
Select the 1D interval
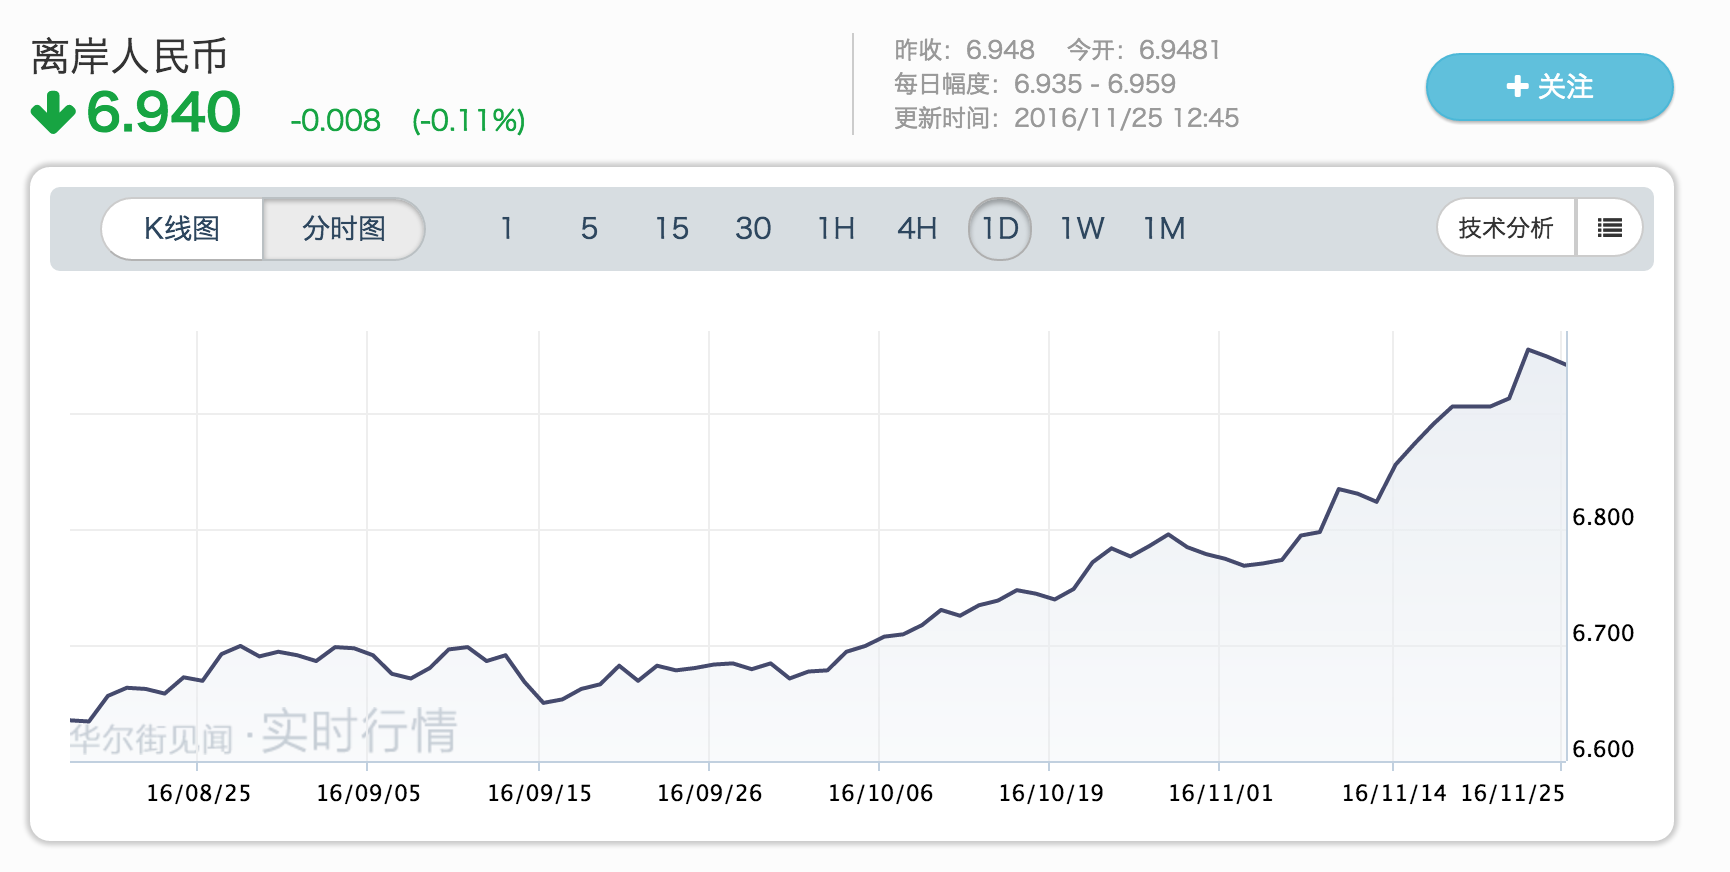point(1000,229)
